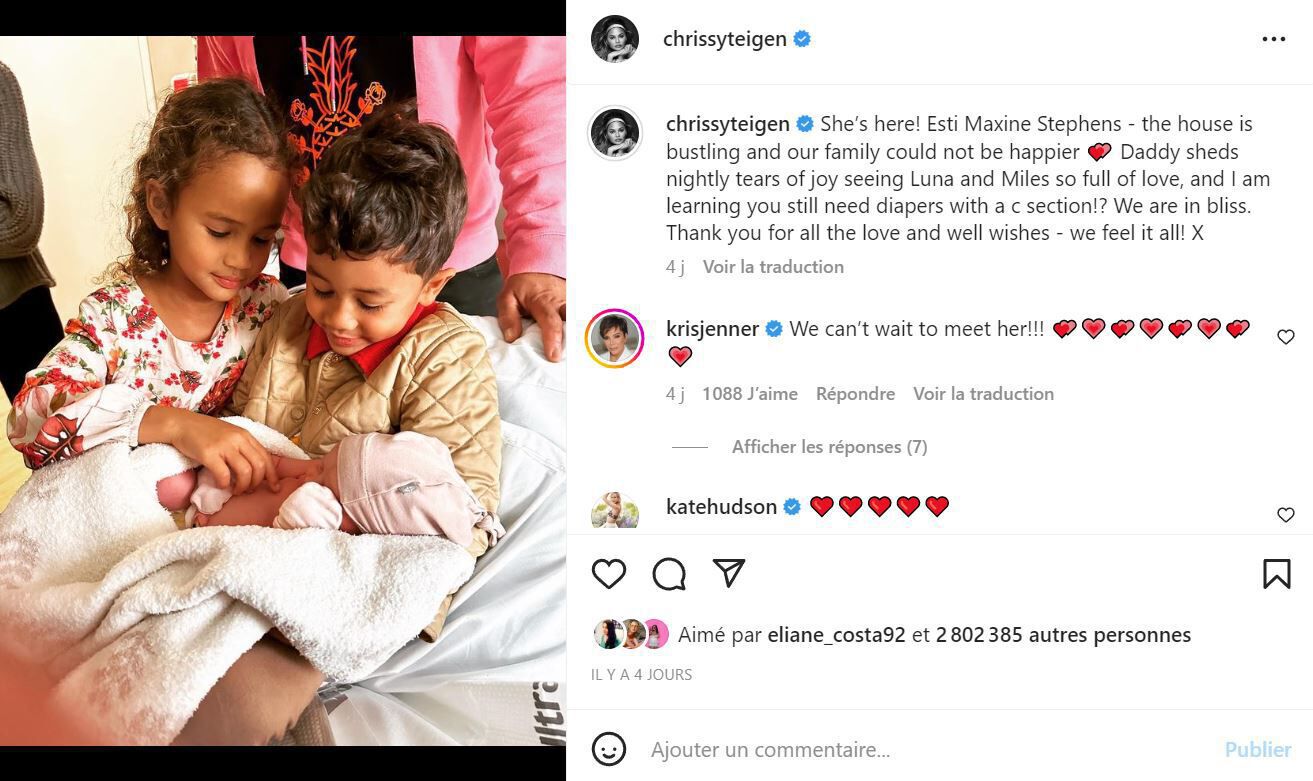
Task: View '2 802 385 autres personnes' likes list
Action: (x=1063, y=635)
